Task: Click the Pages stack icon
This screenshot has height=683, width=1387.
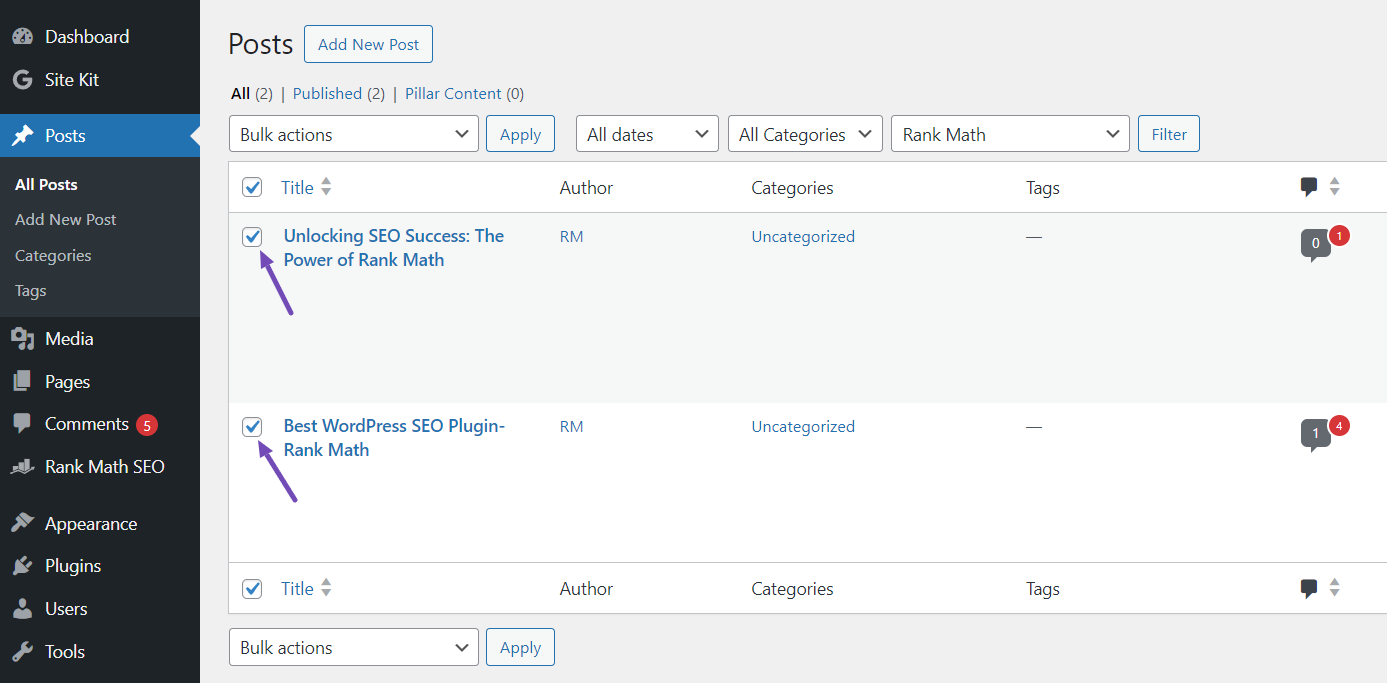Action: click(x=22, y=382)
